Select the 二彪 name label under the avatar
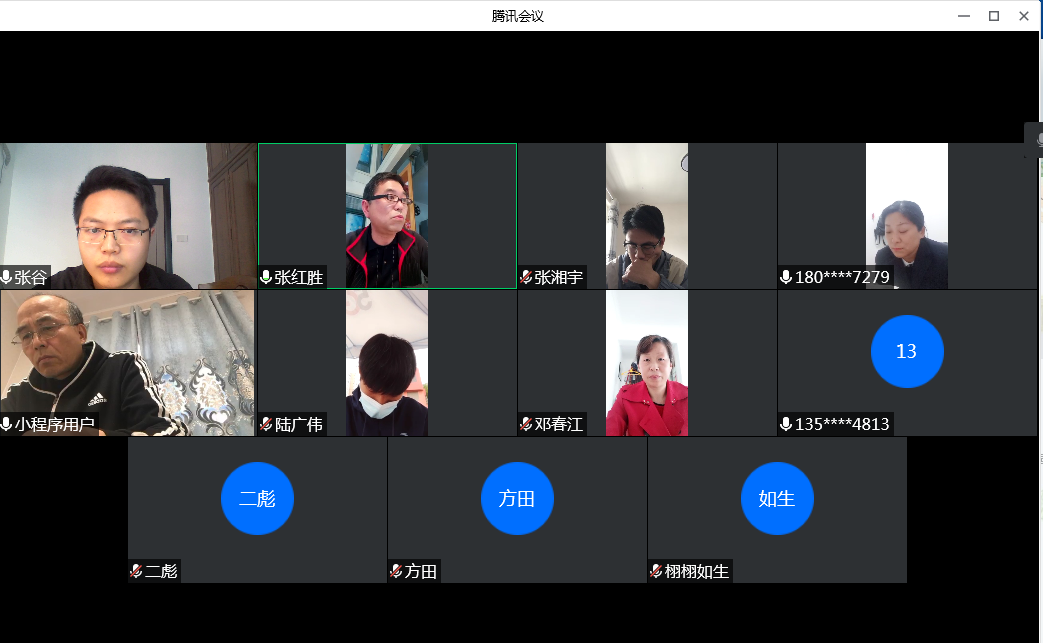Viewport: 1043px width, 643px height. [x=161, y=571]
